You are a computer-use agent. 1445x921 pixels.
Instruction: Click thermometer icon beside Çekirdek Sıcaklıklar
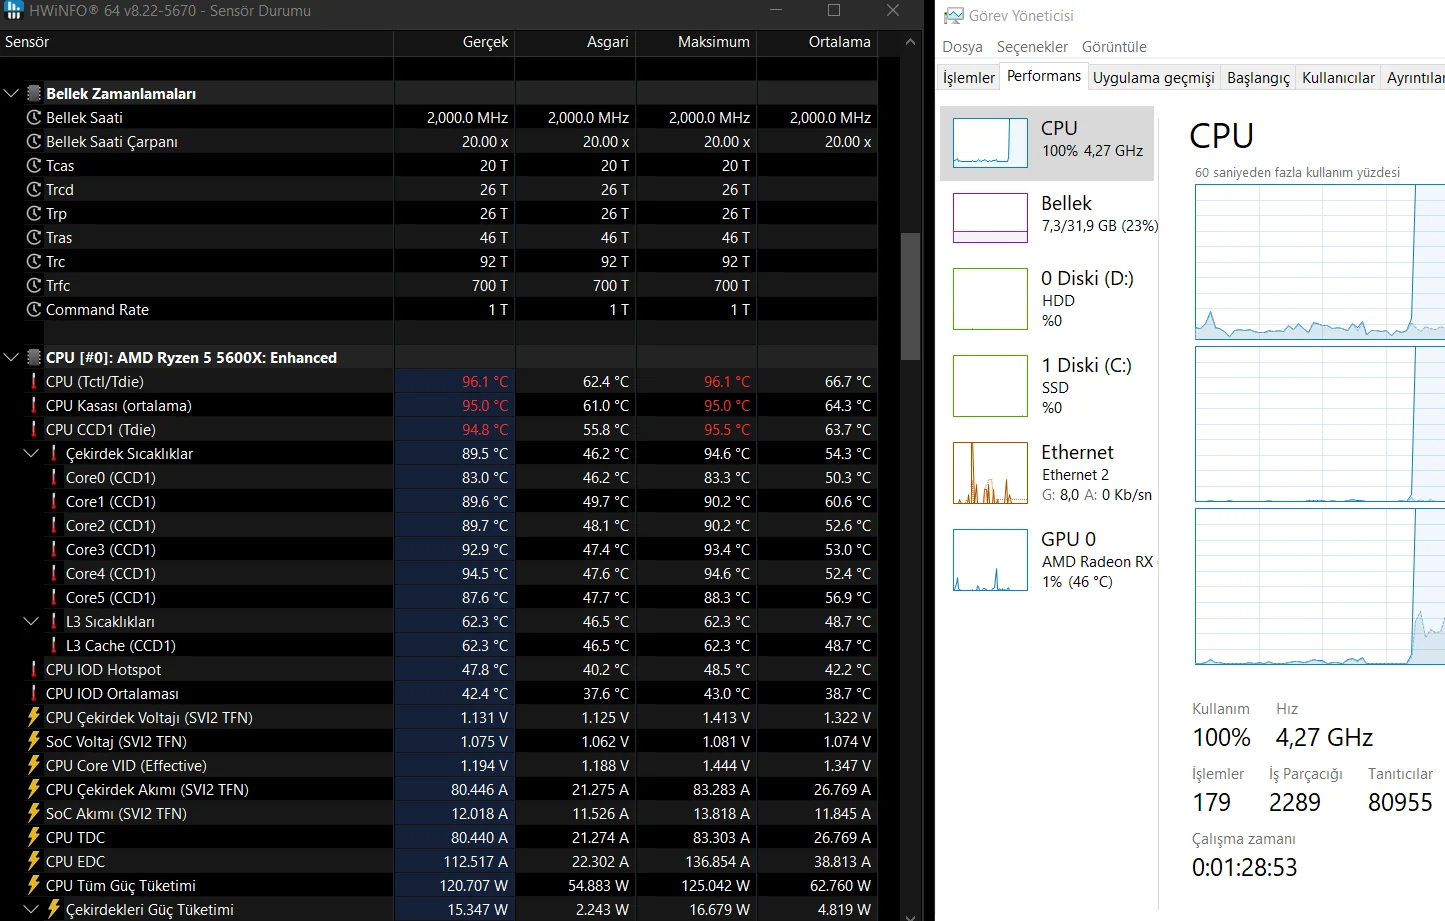click(x=53, y=454)
